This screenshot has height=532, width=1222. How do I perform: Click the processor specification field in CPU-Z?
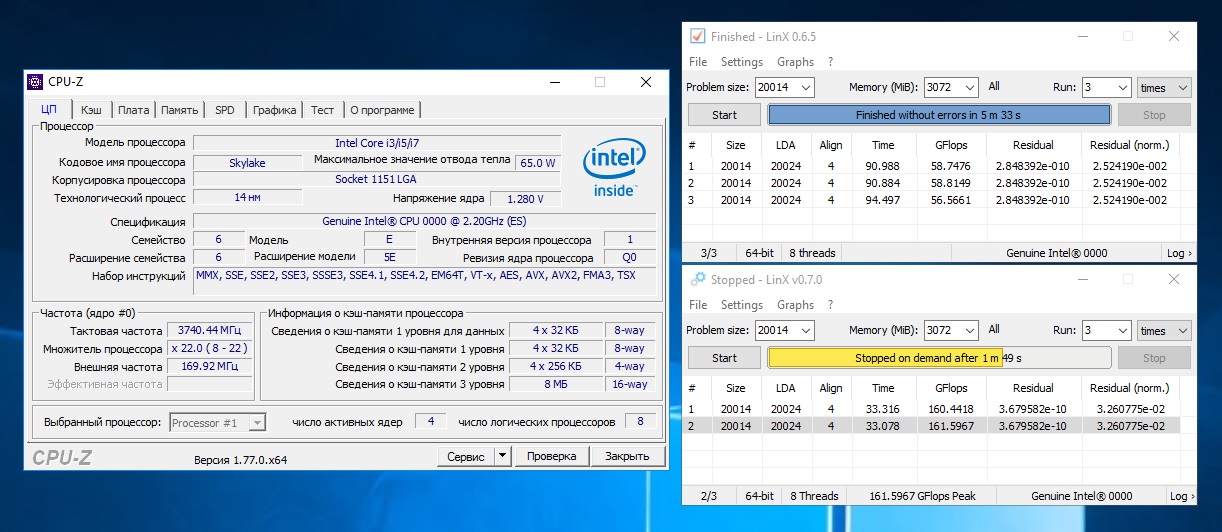tap(424, 221)
